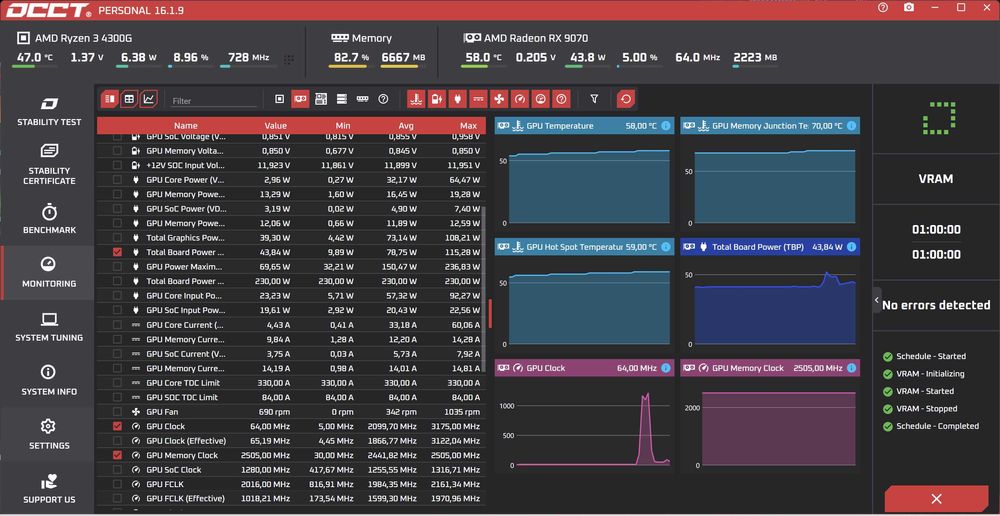Viewport: 1000px width, 516px height.
Task: Open the Stability Certificate section
Action: click(x=48, y=165)
